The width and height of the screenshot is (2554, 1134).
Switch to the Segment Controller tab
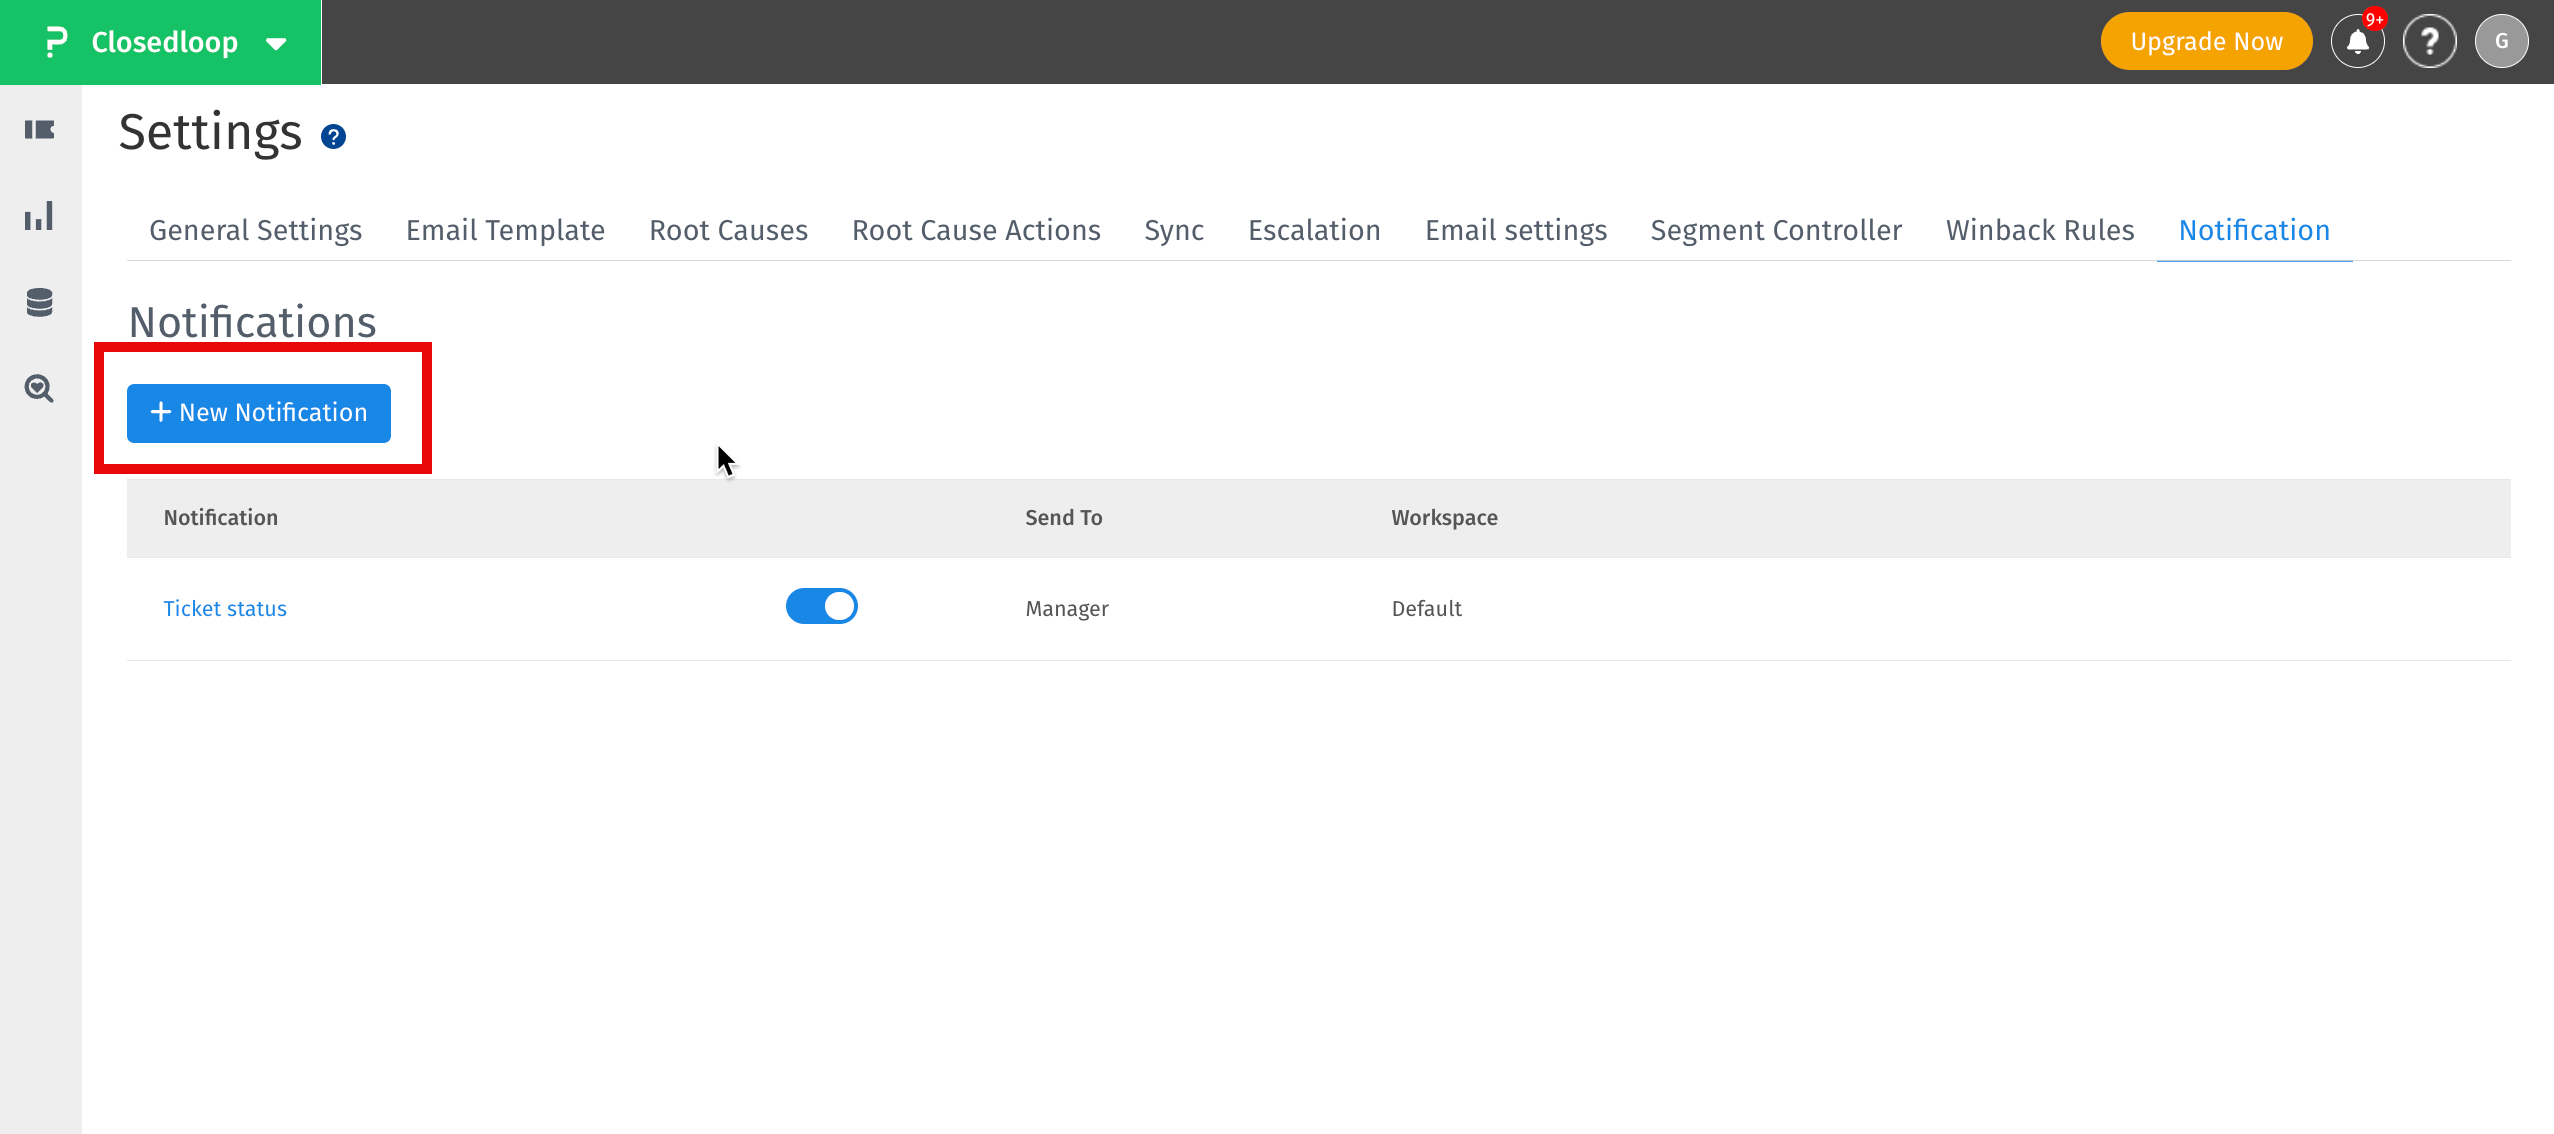click(1775, 230)
